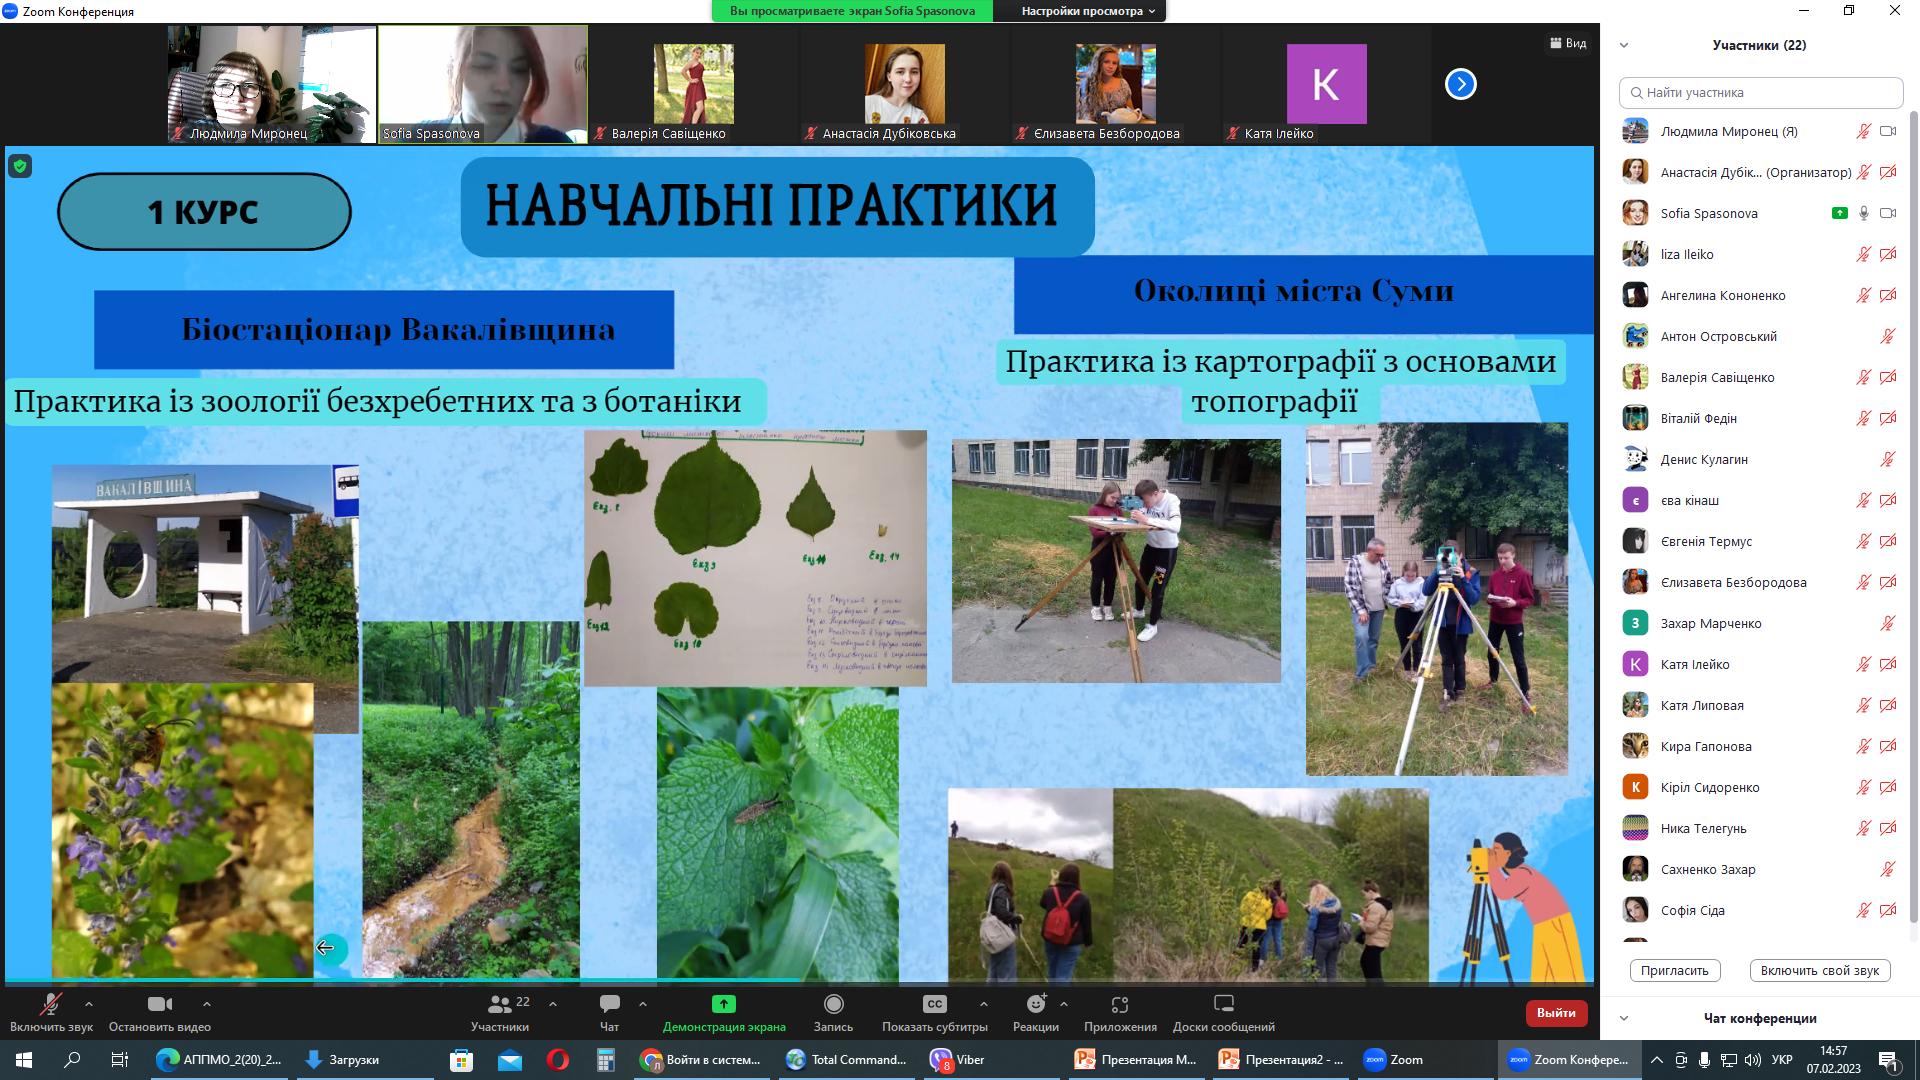Open the Реакции reactions icon

[x=1035, y=1004]
